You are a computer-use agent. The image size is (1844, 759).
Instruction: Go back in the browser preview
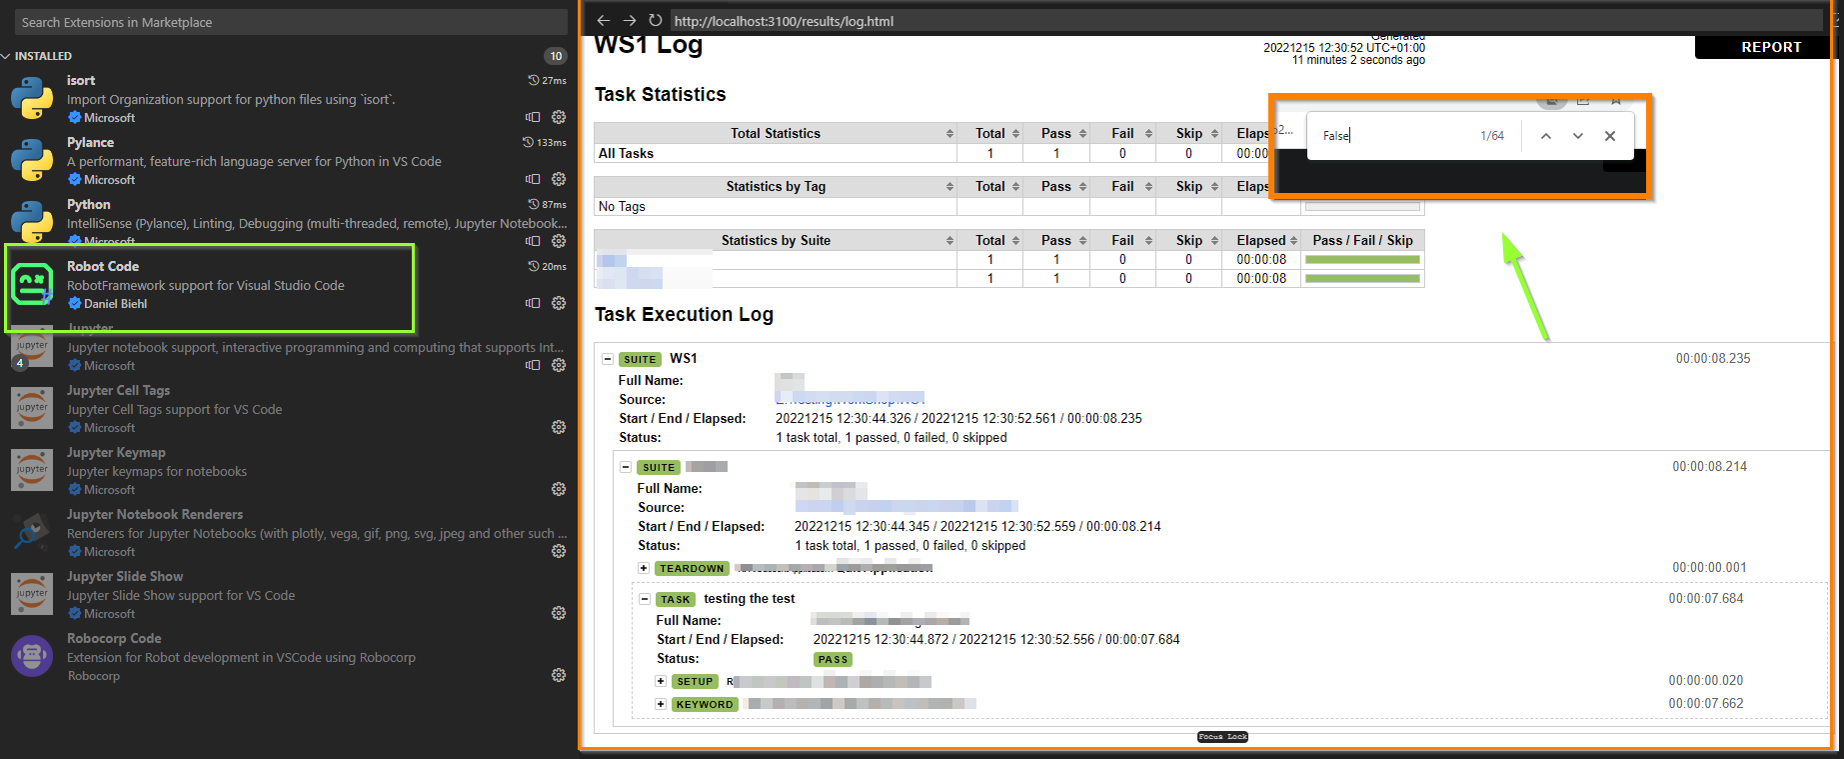(603, 20)
